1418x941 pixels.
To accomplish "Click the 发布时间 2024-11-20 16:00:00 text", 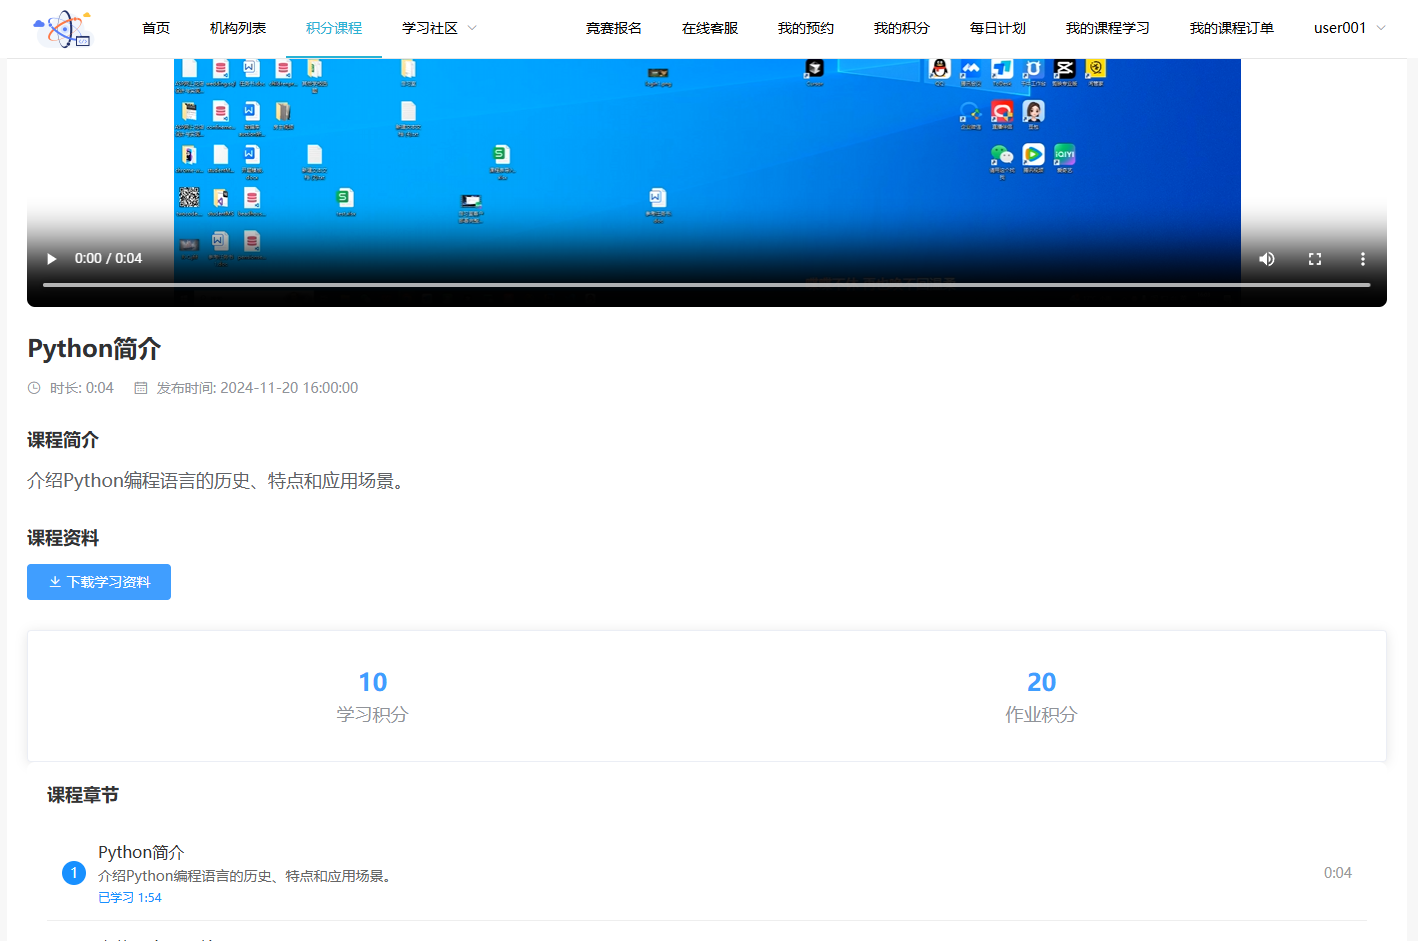I will (257, 388).
